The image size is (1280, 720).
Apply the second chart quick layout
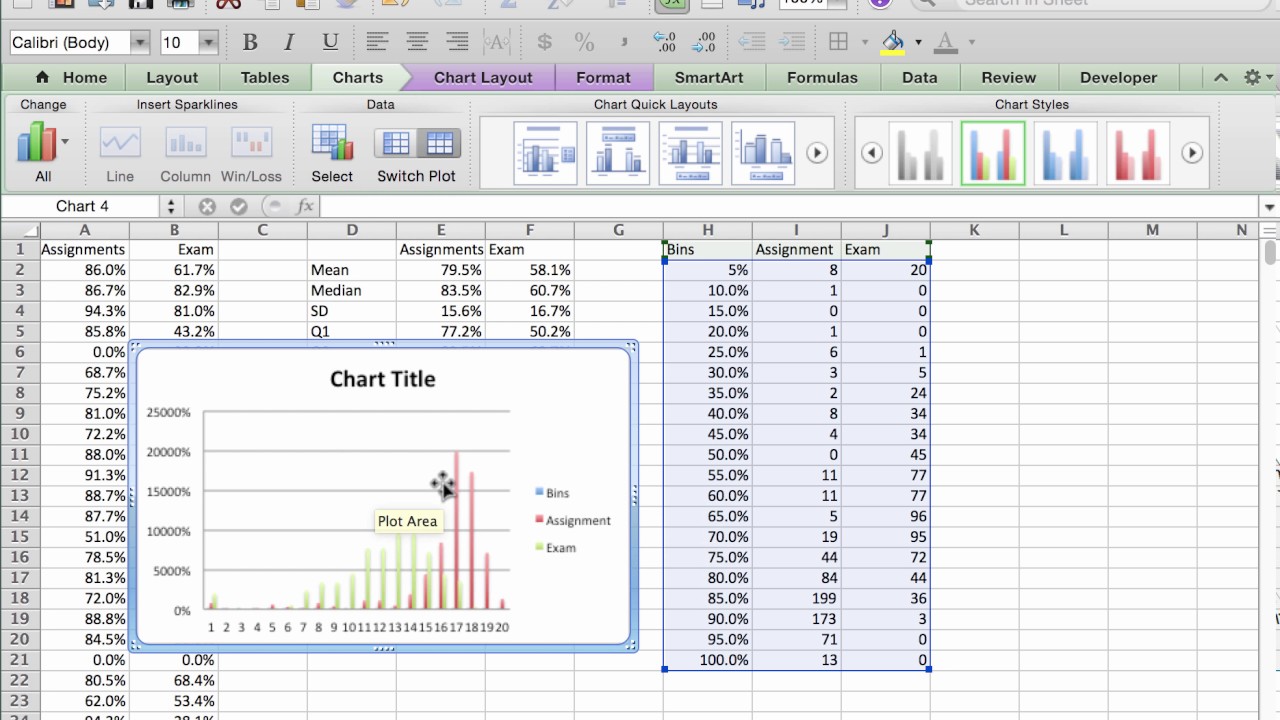point(618,153)
